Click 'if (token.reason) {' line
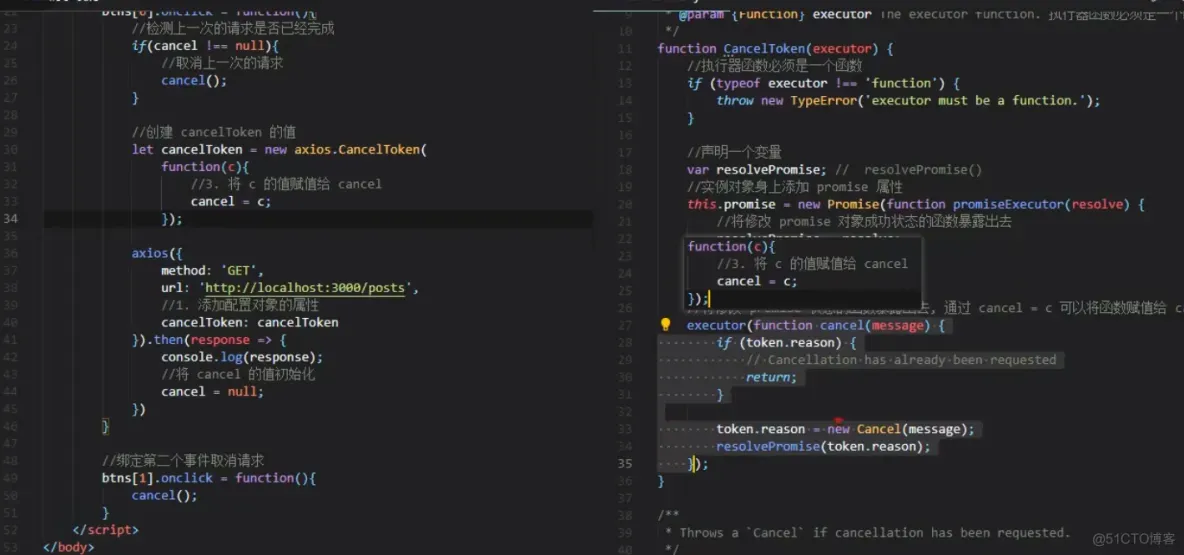 [x=786, y=343]
